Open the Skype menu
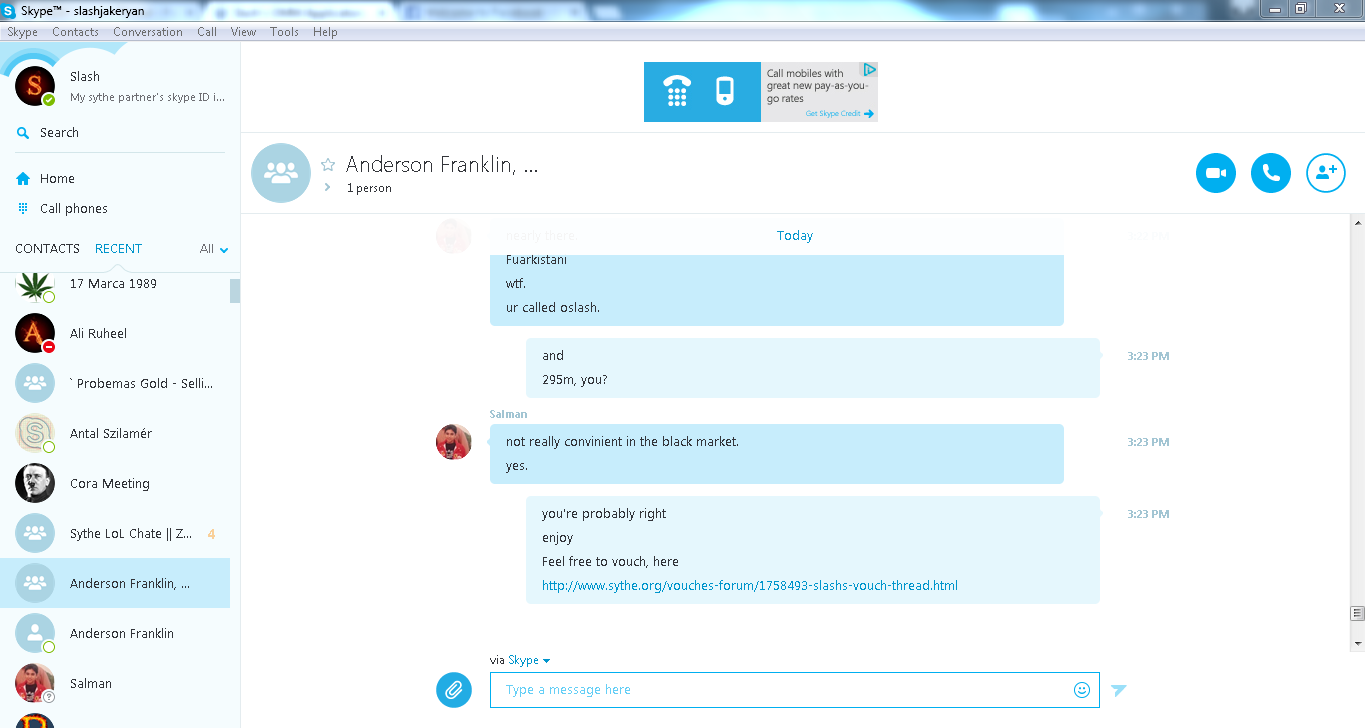Image resolution: width=1365 pixels, height=728 pixels. click(22, 32)
